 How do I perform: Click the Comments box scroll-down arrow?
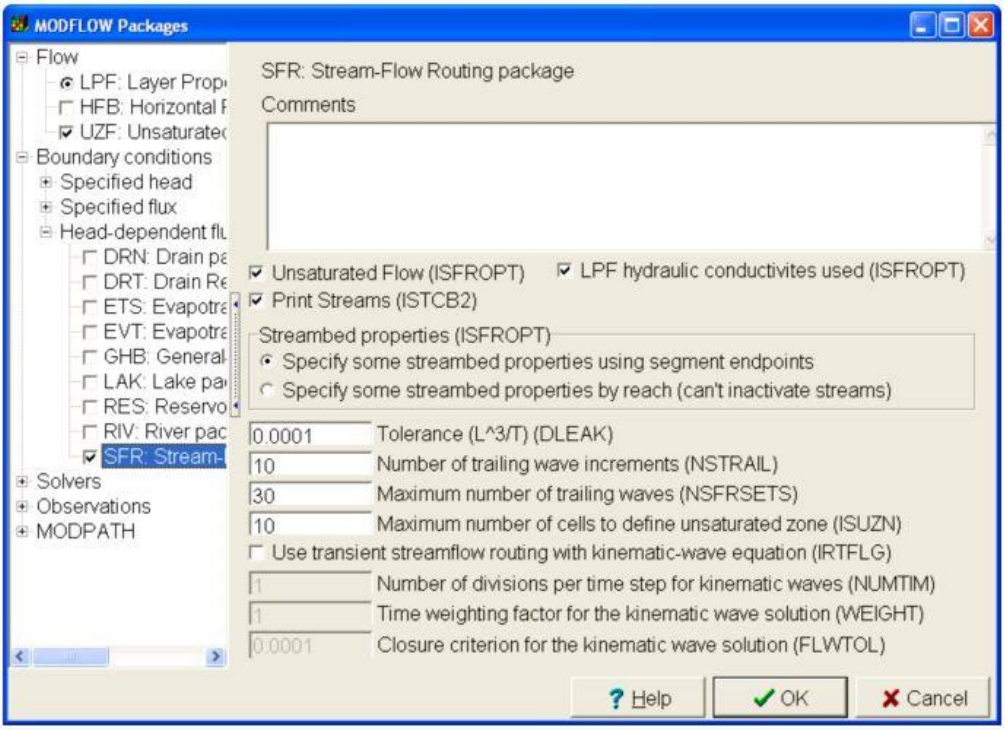pyautogui.click(x=990, y=240)
